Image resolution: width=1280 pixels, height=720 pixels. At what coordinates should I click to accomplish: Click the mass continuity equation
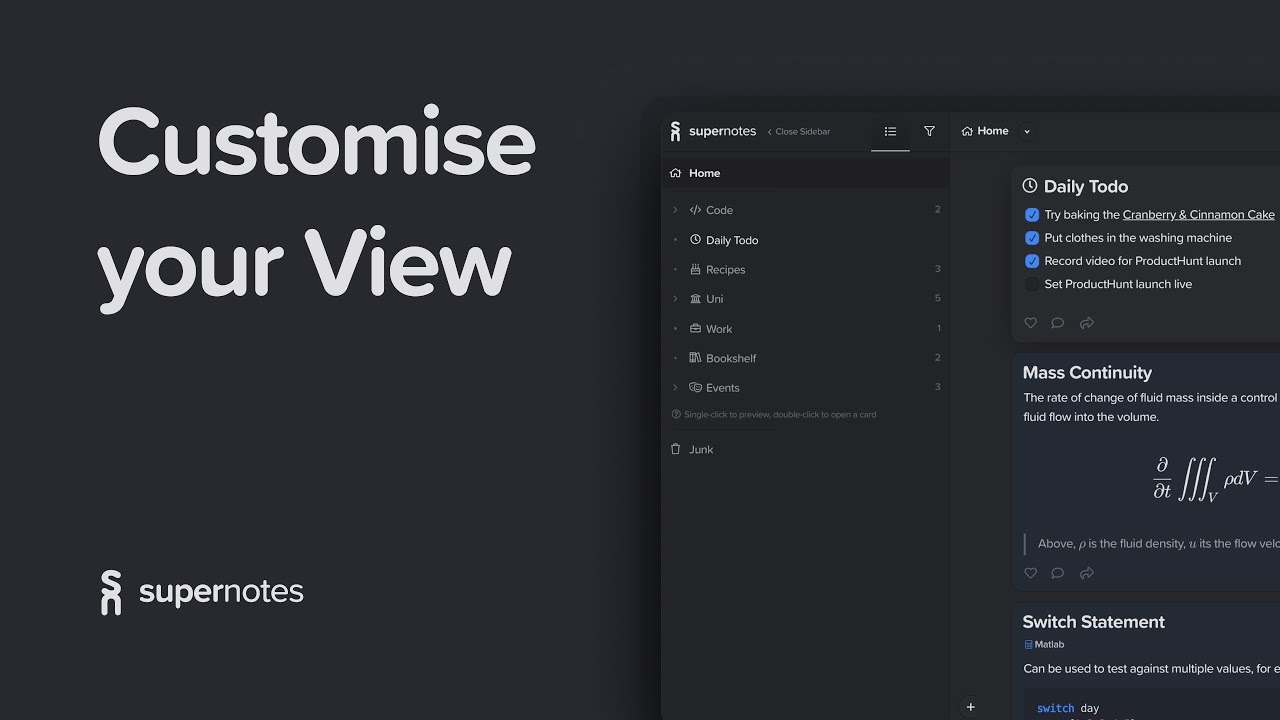1215,479
